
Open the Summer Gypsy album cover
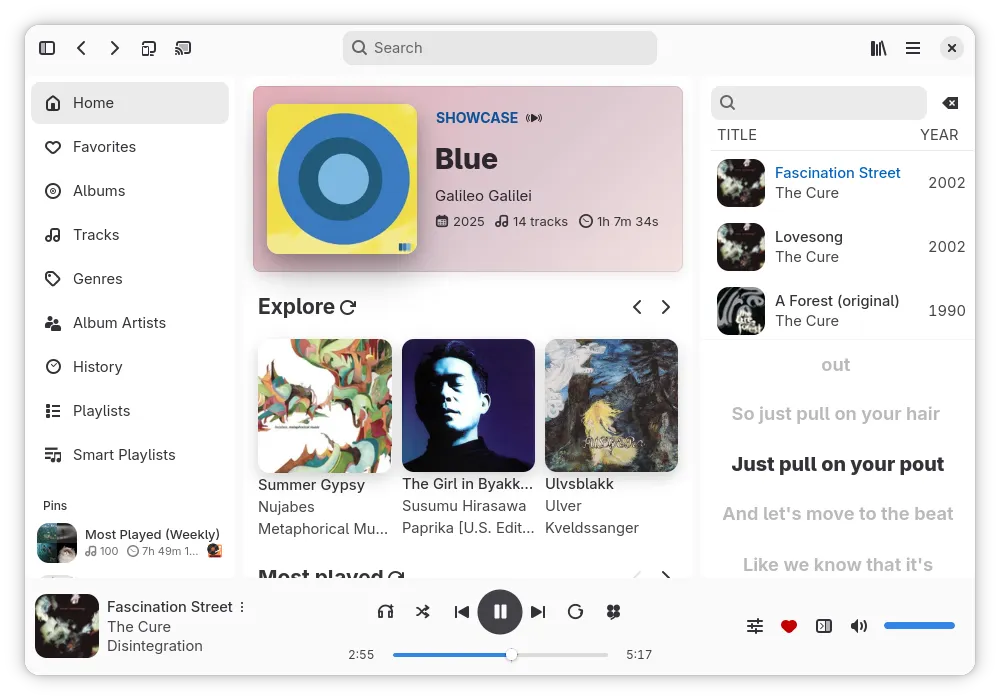tap(325, 405)
